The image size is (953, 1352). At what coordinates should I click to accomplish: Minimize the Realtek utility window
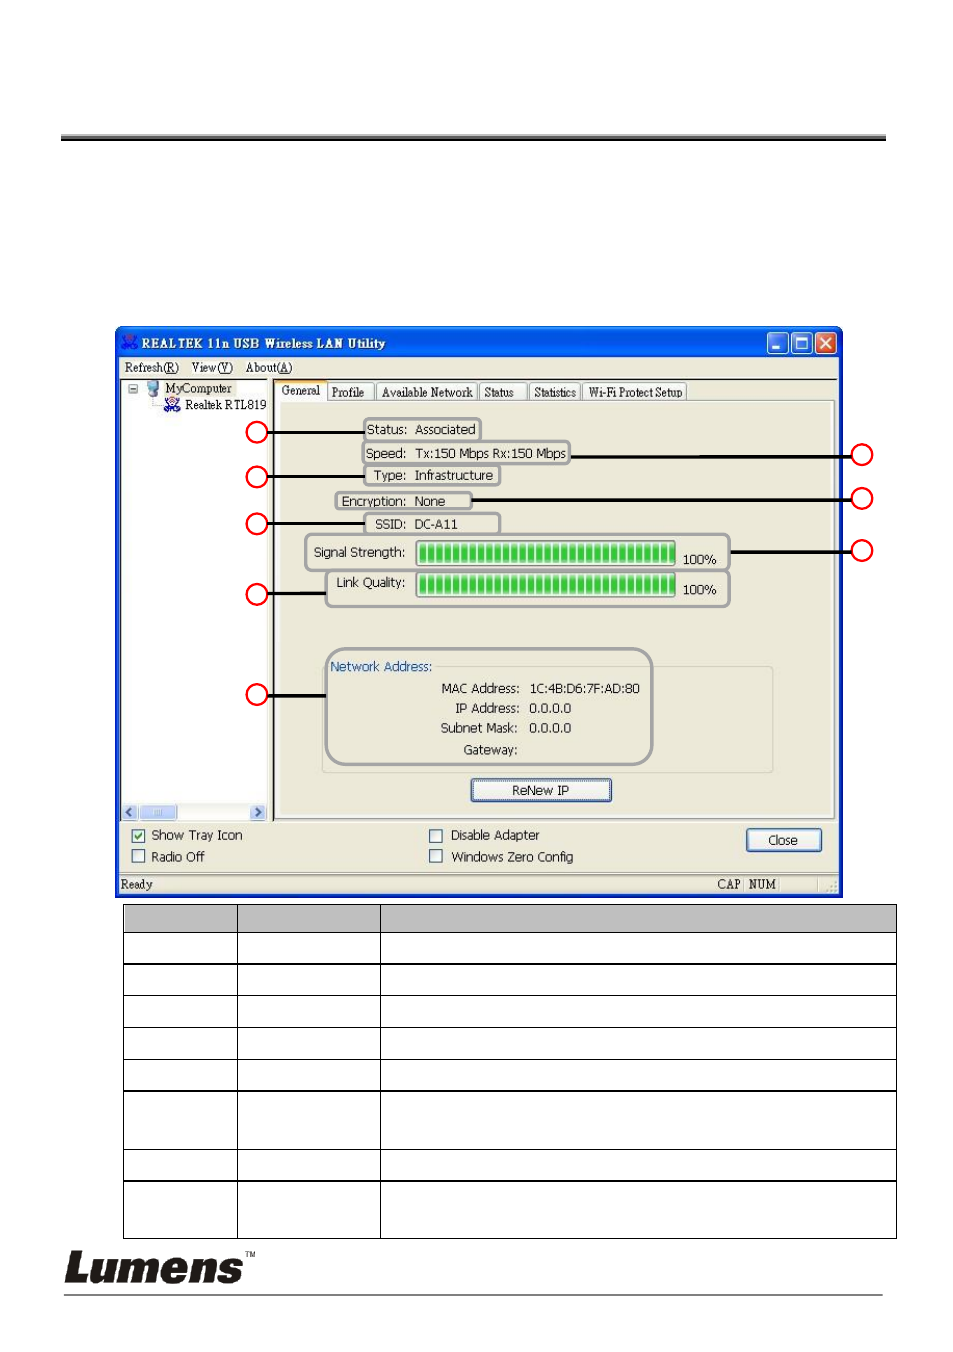[778, 343]
